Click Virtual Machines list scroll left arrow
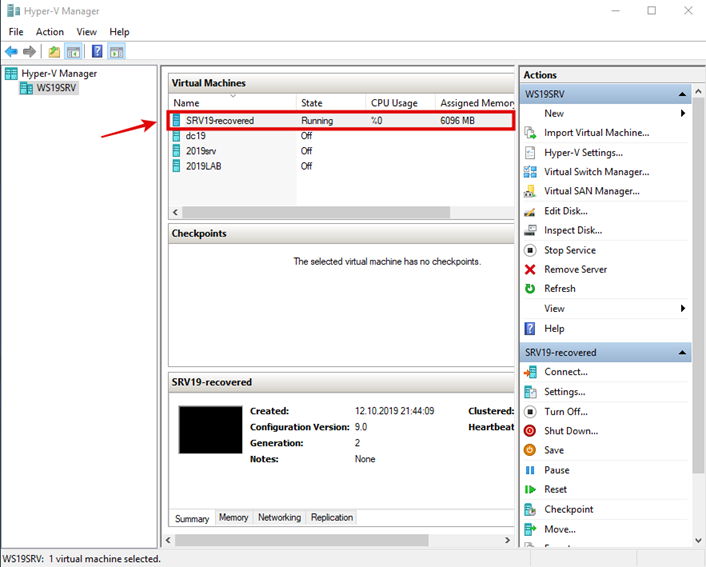 coord(175,212)
